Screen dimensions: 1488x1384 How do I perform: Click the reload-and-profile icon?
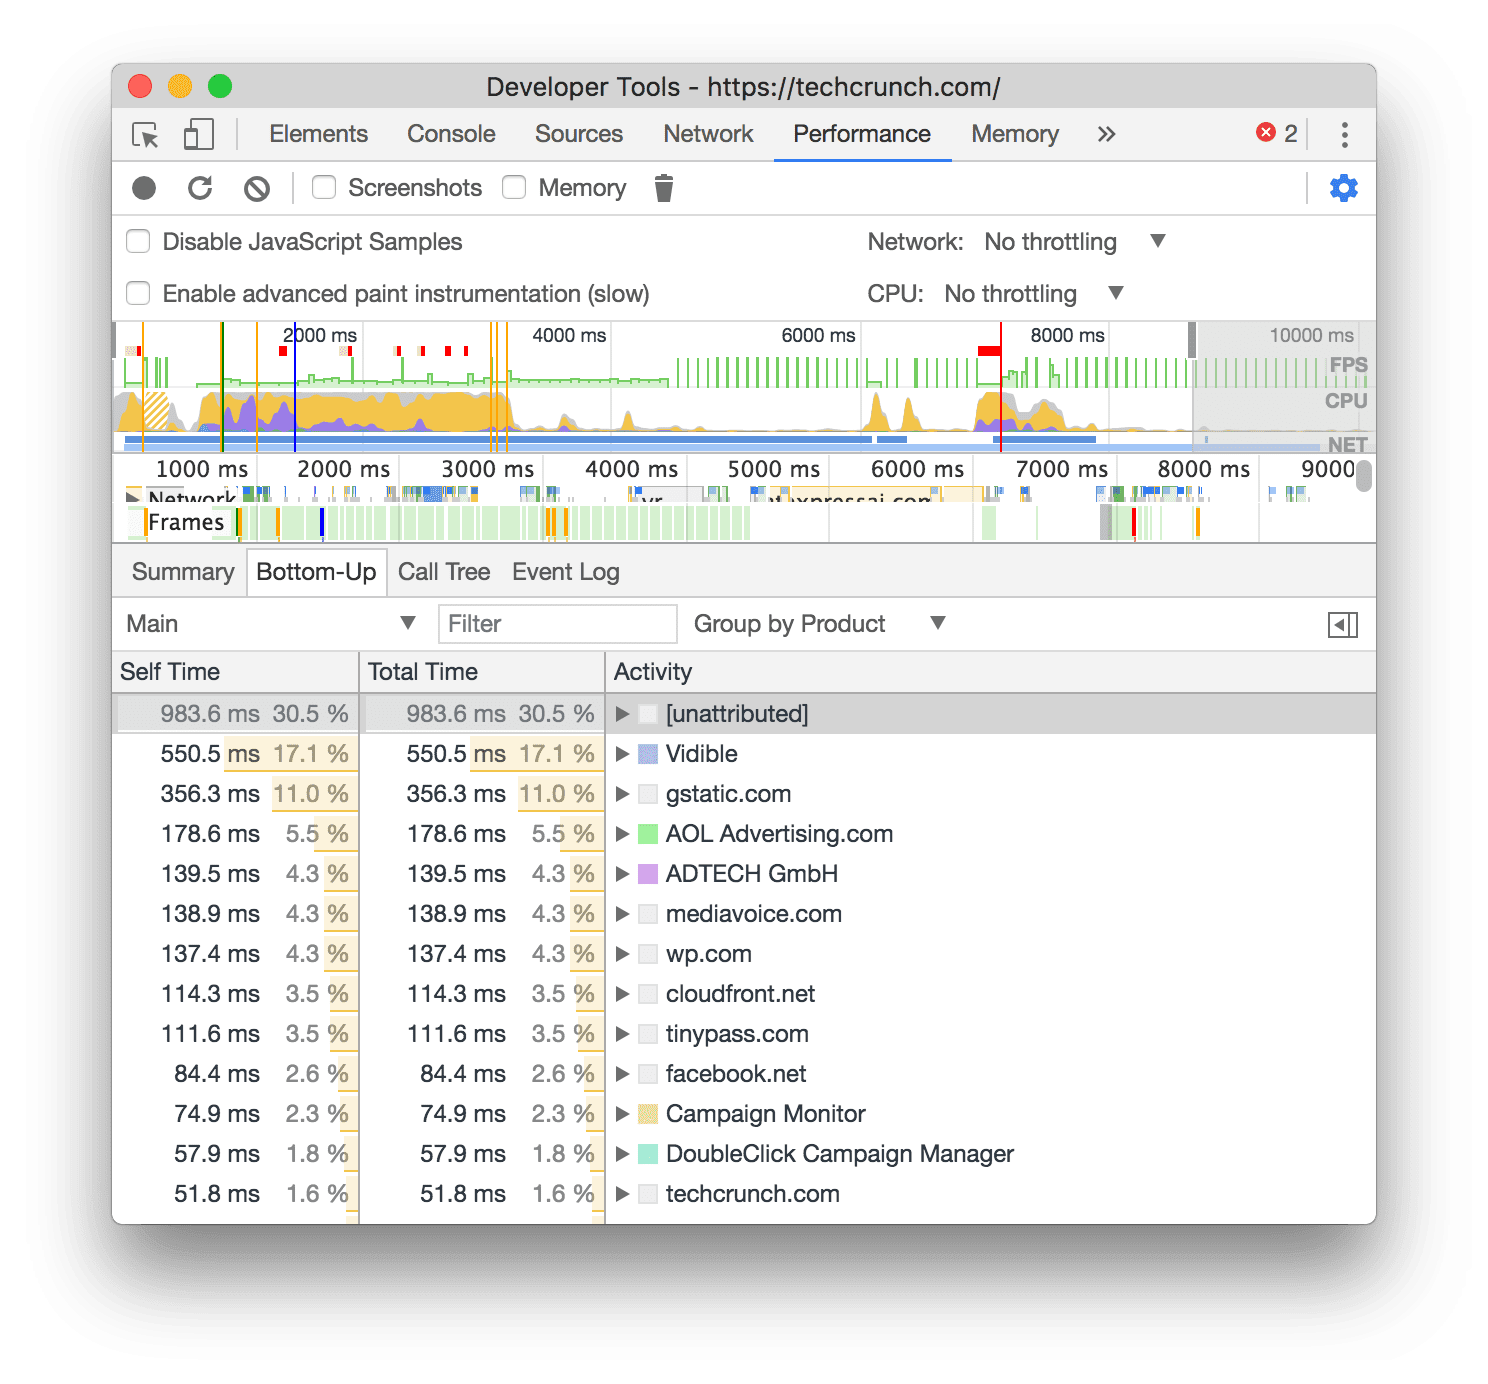(x=201, y=187)
